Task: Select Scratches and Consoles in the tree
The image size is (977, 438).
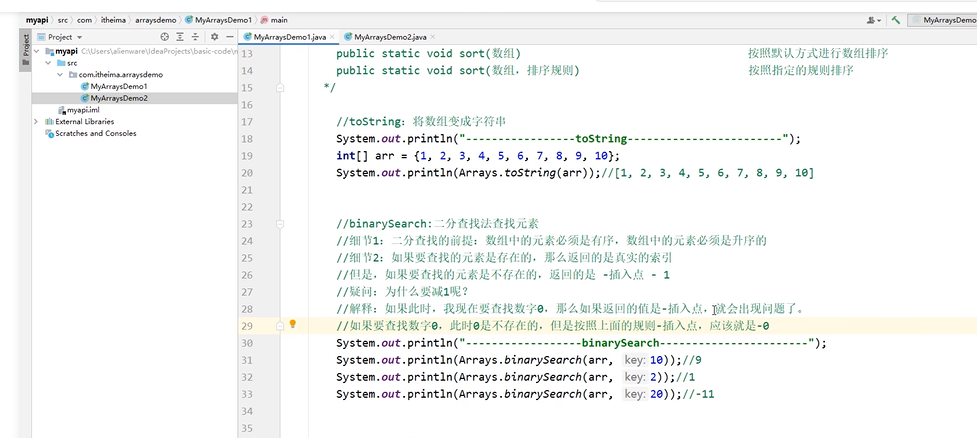Action: click(x=95, y=133)
